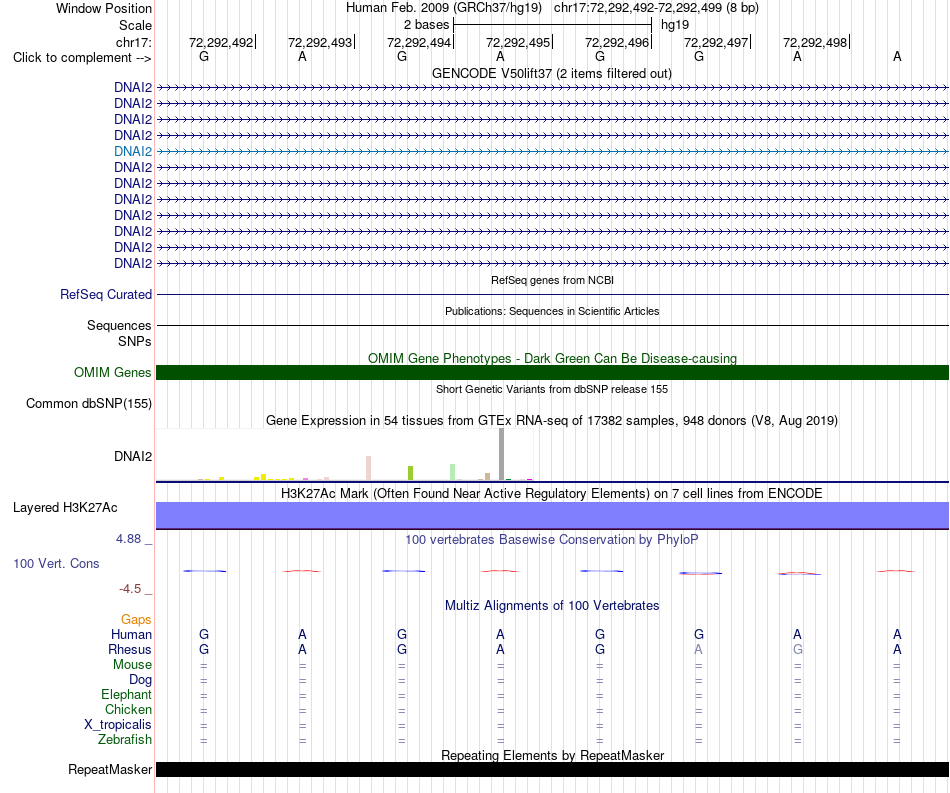
Task: Select the OMIM Genes track label
Action: [x=112, y=373]
